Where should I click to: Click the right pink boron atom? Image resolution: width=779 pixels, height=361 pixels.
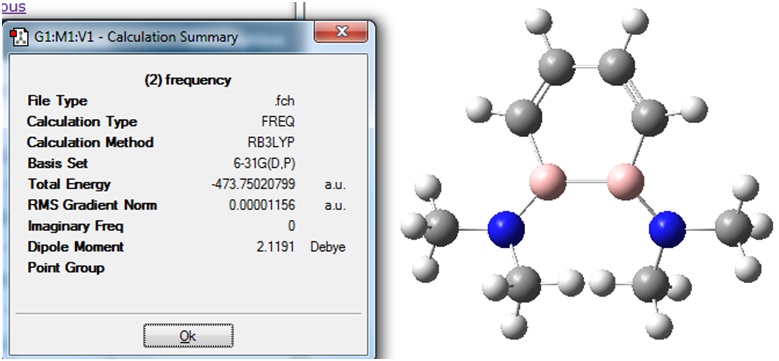(x=625, y=181)
